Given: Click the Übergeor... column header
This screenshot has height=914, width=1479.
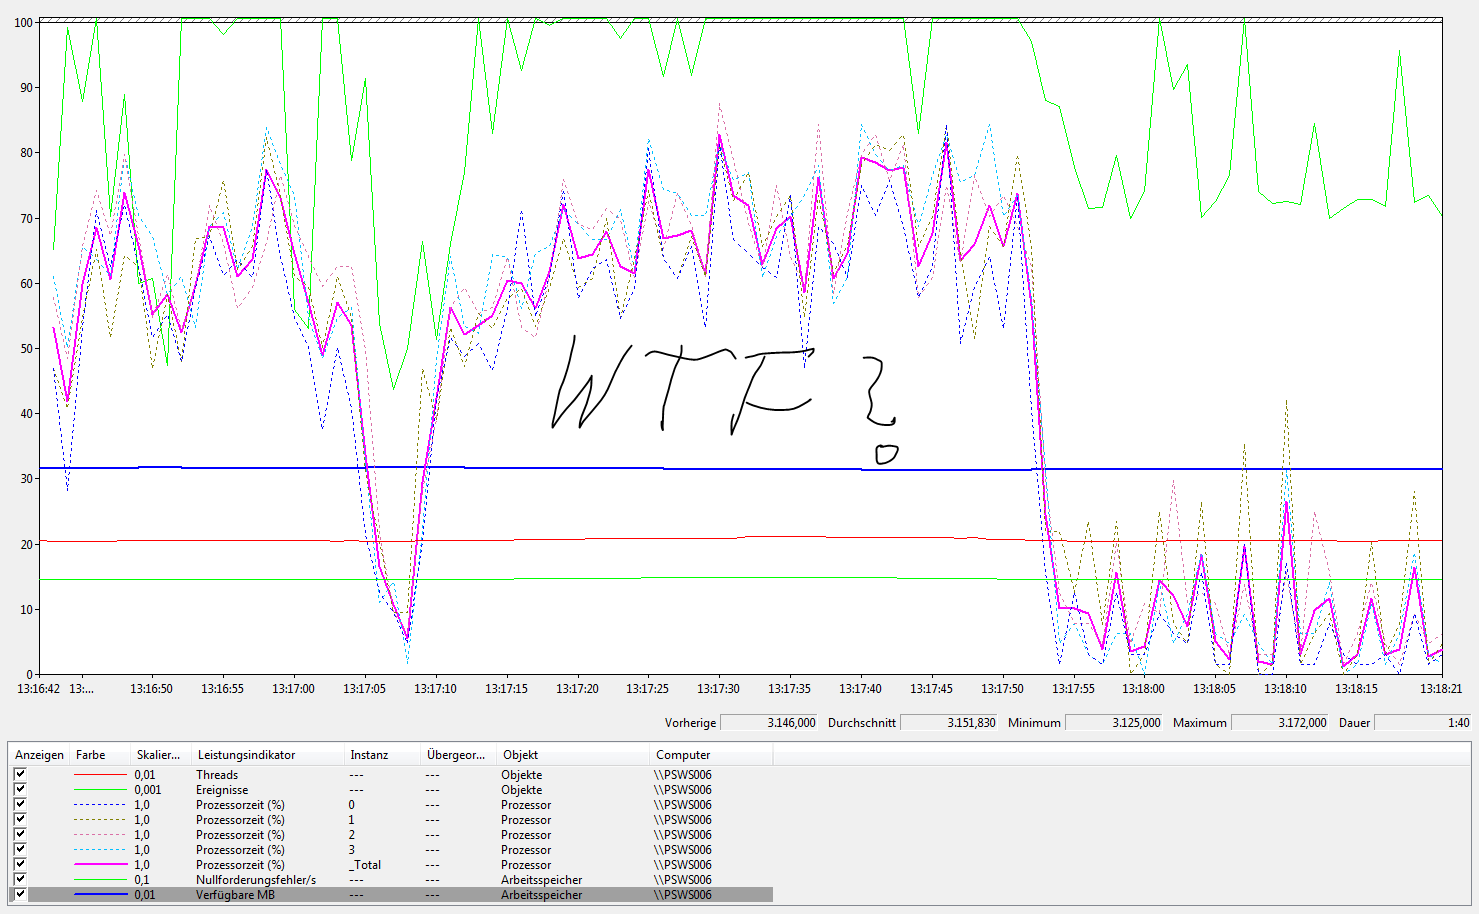Looking at the screenshot, I should point(458,755).
